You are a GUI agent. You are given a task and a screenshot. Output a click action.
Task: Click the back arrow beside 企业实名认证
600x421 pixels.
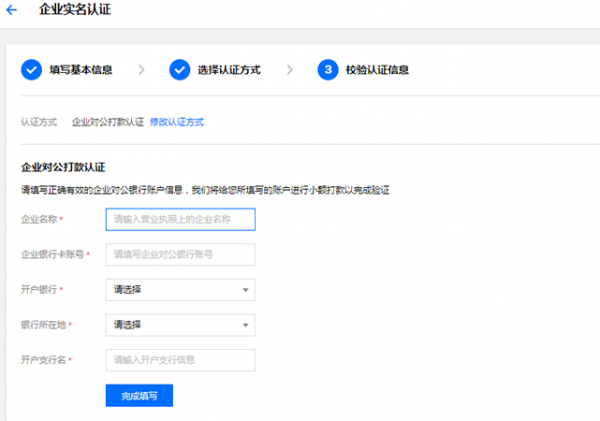click(x=12, y=10)
